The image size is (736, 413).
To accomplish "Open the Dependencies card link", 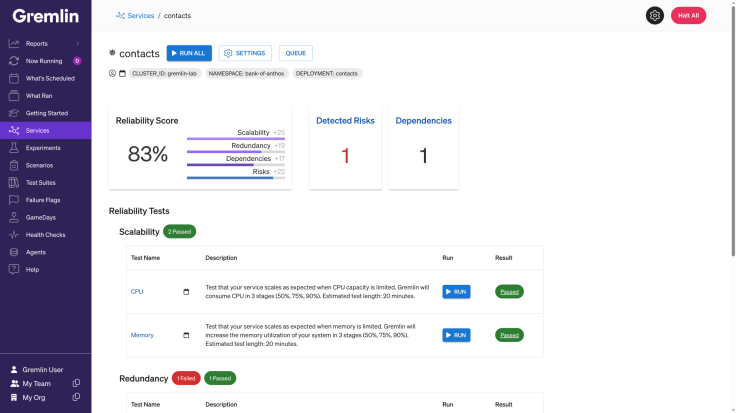I will coord(423,121).
